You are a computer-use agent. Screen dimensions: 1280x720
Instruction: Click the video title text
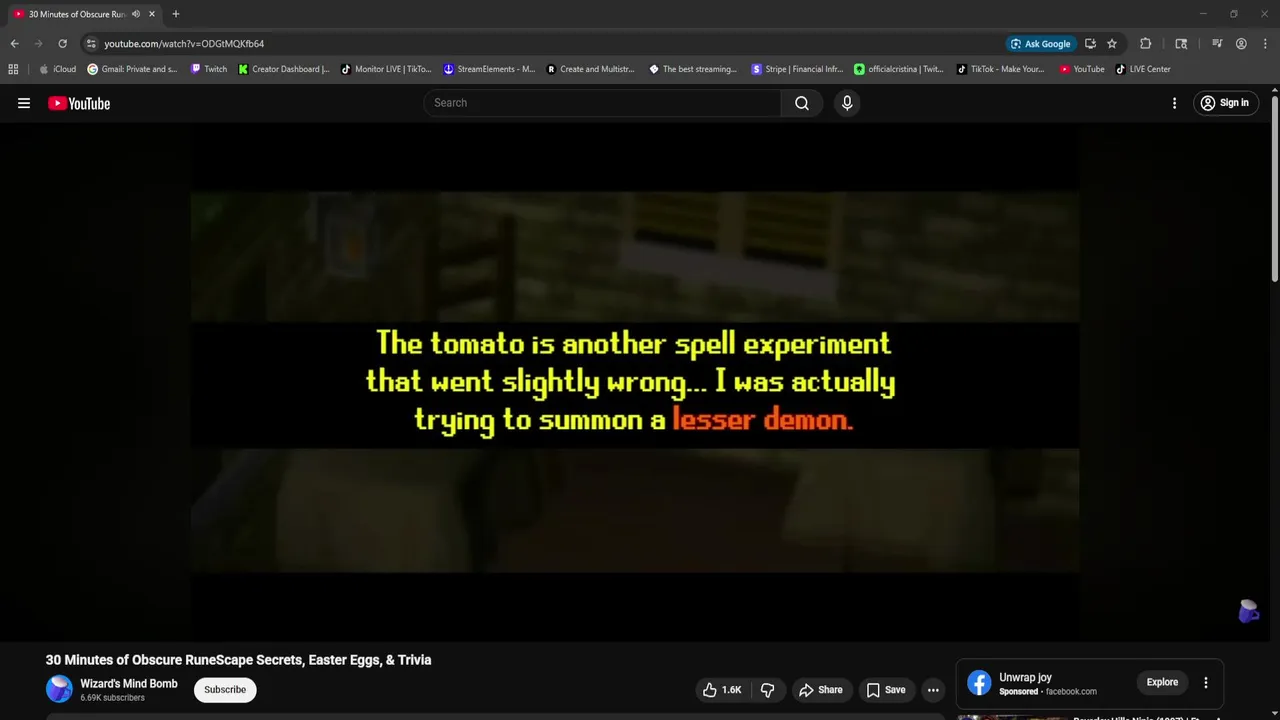click(x=239, y=660)
